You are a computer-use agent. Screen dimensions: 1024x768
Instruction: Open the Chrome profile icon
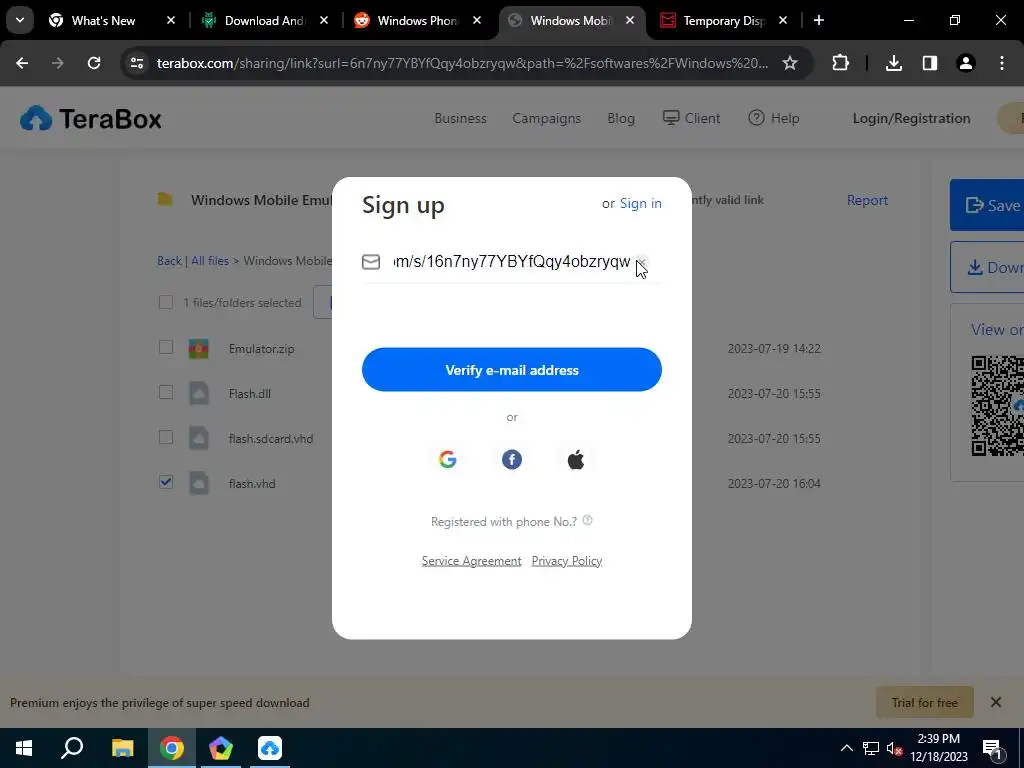965,63
